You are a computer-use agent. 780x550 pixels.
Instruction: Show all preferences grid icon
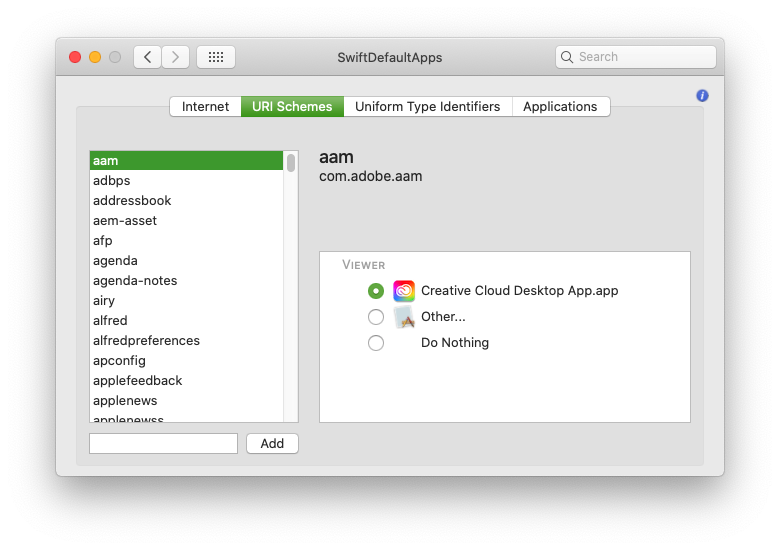[216, 57]
